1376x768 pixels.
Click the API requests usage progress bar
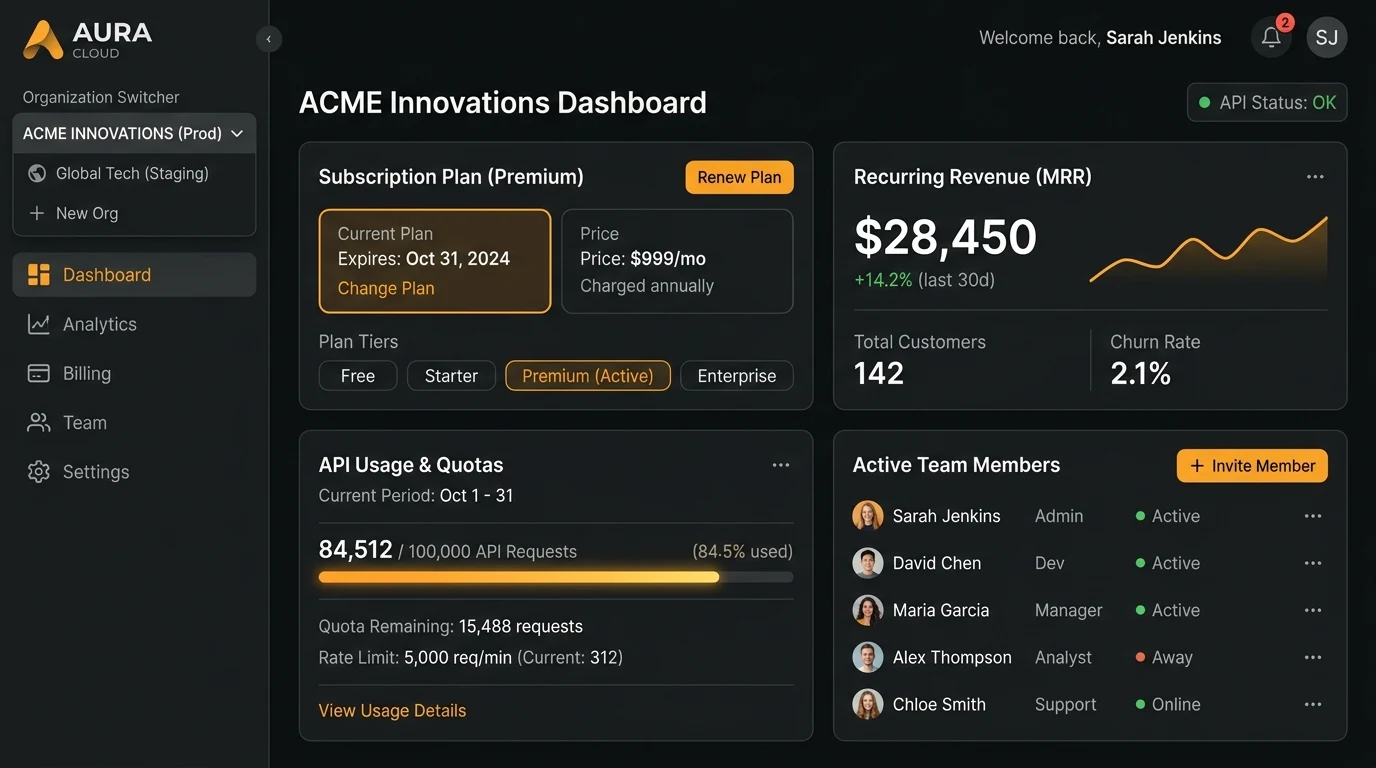pyautogui.click(x=556, y=577)
